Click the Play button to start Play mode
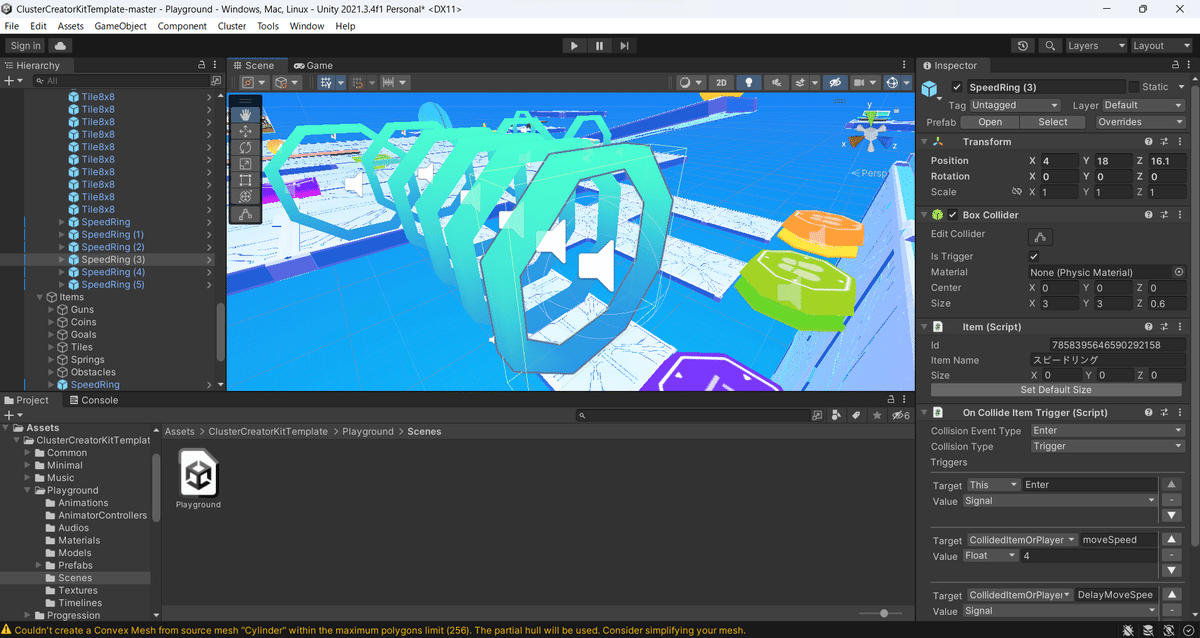1200x638 pixels. coord(573,45)
